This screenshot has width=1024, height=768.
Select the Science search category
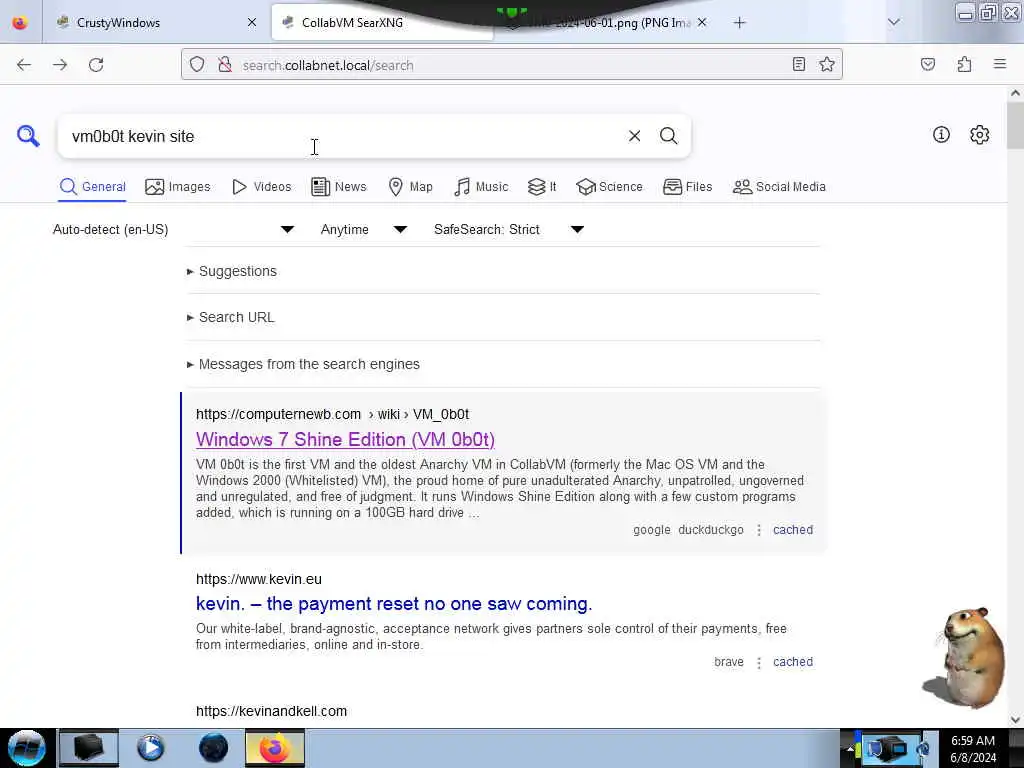[x=609, y=187]
